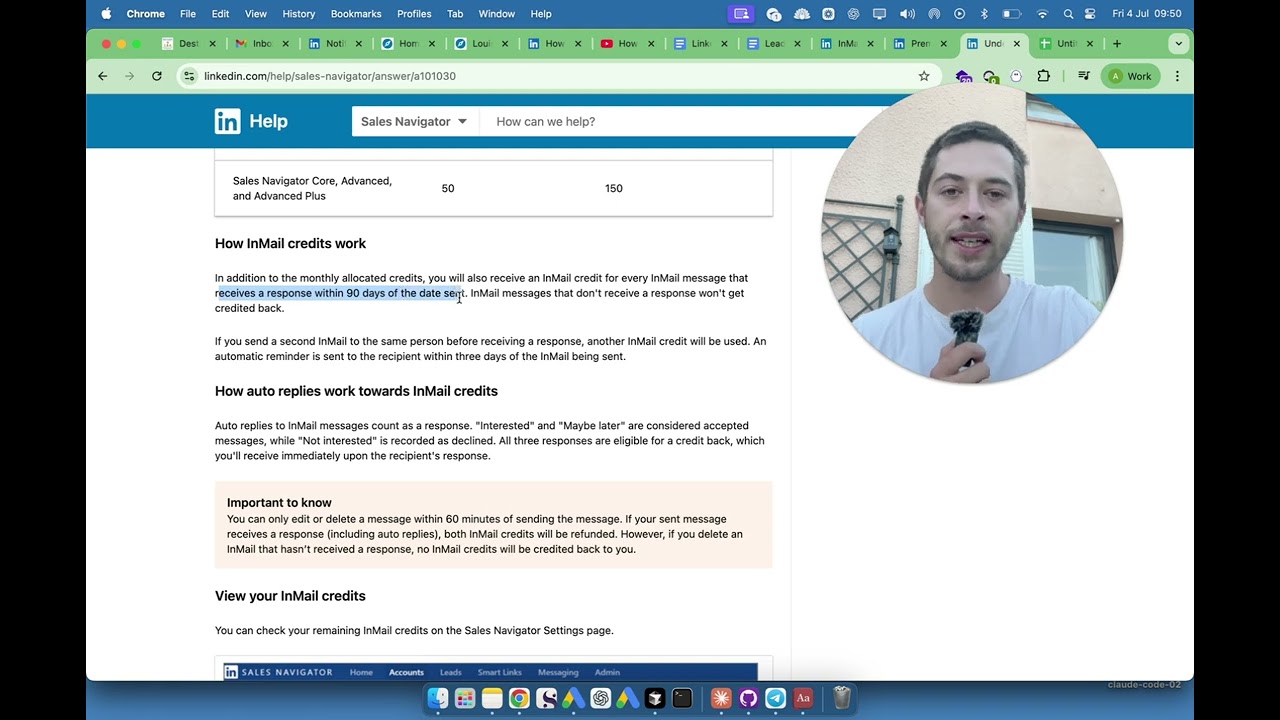This screenshot has width=1280, height=720.
Task: Click the 'View your InMail credits' heading
Action: tap(290, 596)
